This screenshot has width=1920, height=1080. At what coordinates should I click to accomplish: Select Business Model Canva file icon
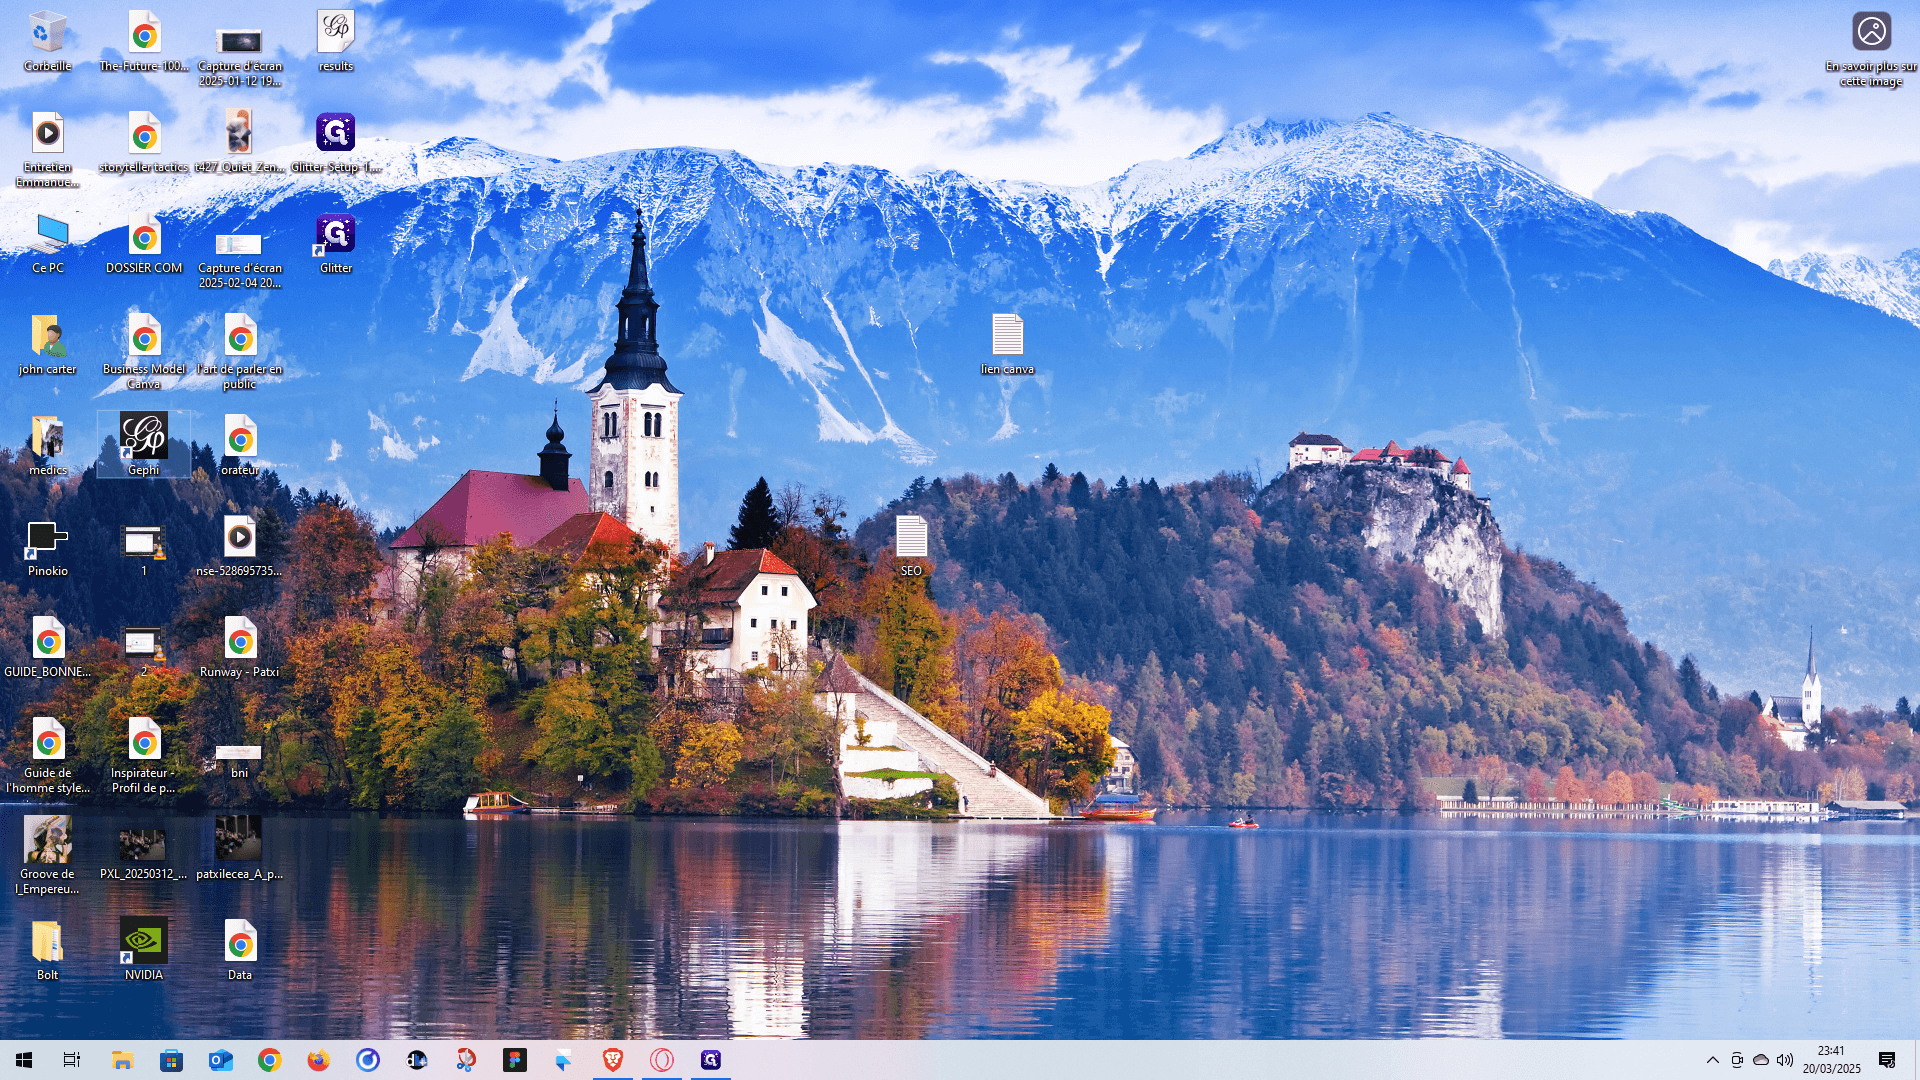click(144, 336)
